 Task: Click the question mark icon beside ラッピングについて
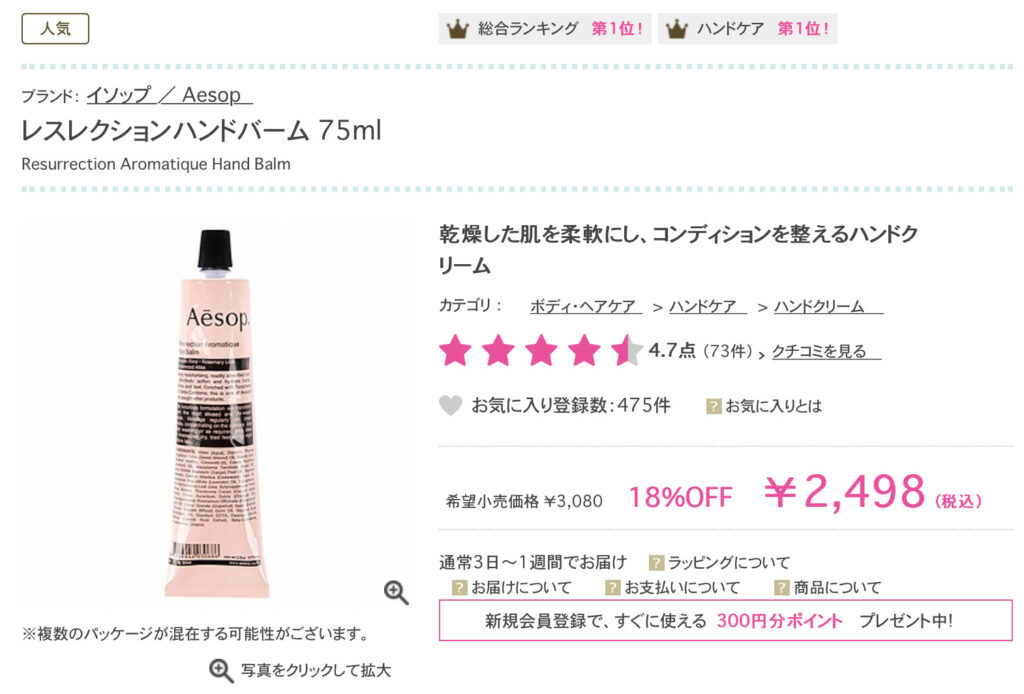[656, 562]
